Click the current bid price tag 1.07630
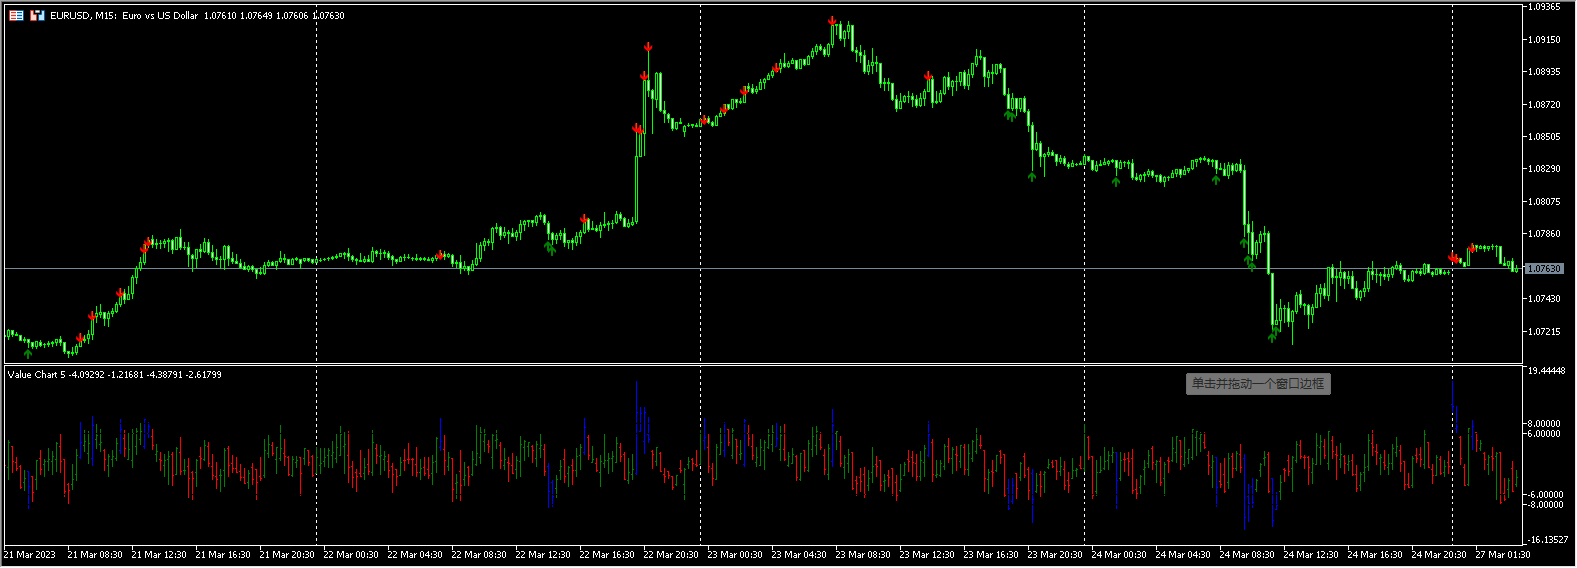The height and width of the screenshot is (568, 1577). click(x=1545, y=269)
